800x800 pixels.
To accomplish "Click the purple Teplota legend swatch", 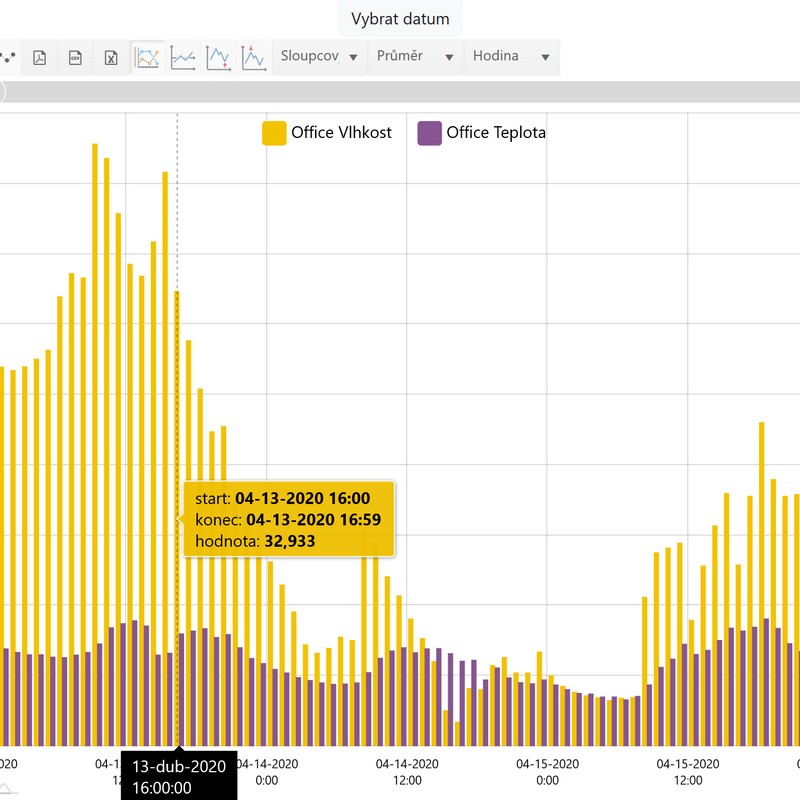I will [x=429, y=132].
